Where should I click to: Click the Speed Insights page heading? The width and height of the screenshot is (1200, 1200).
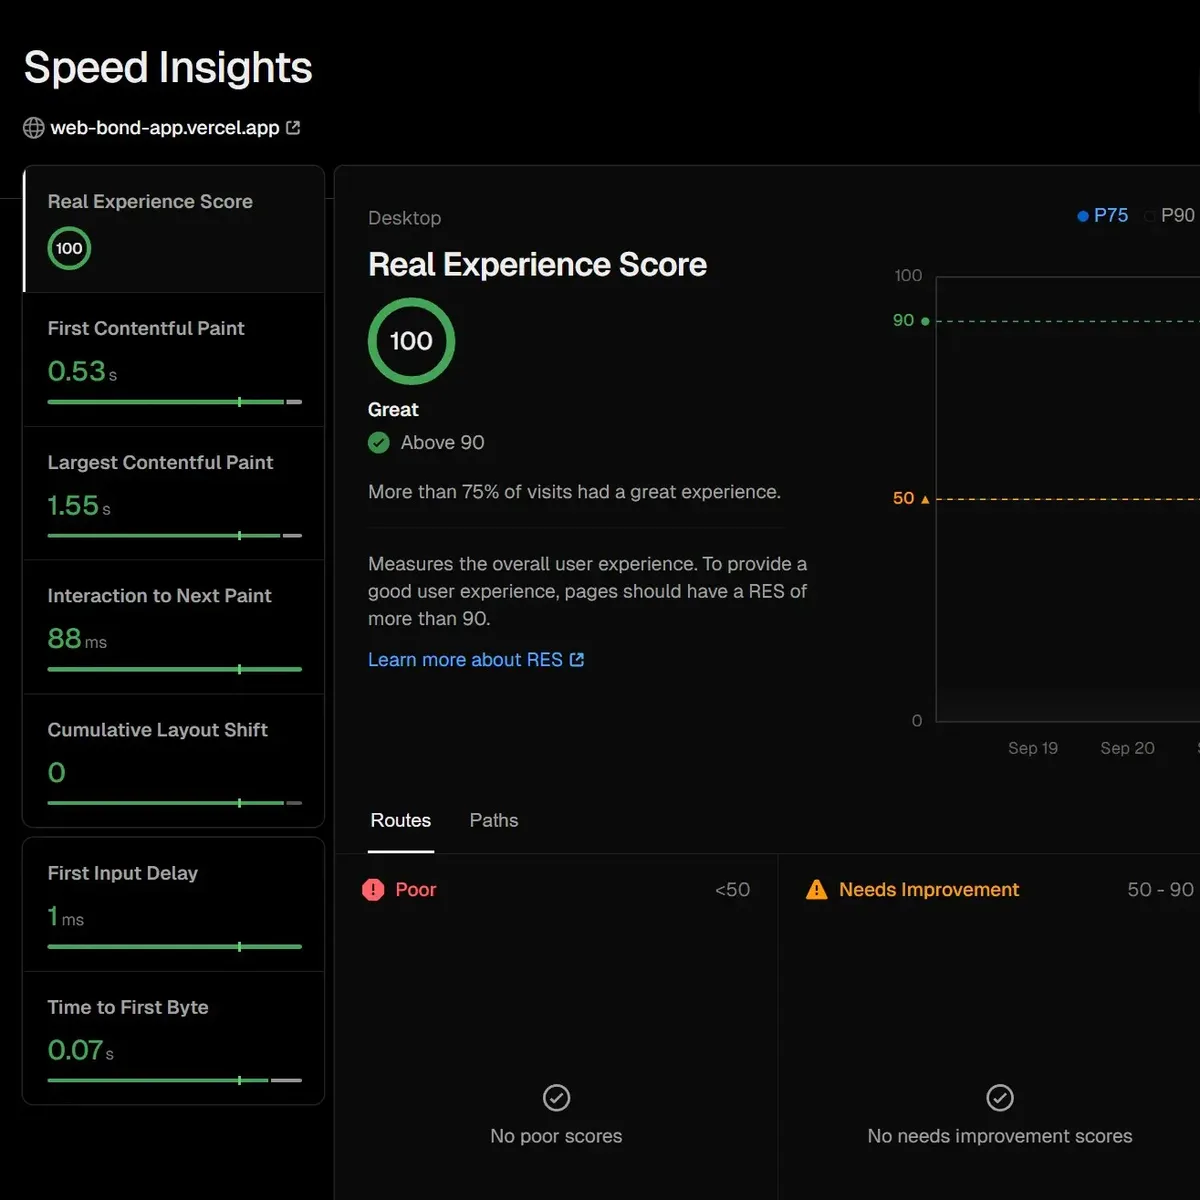tap(168, 68)
